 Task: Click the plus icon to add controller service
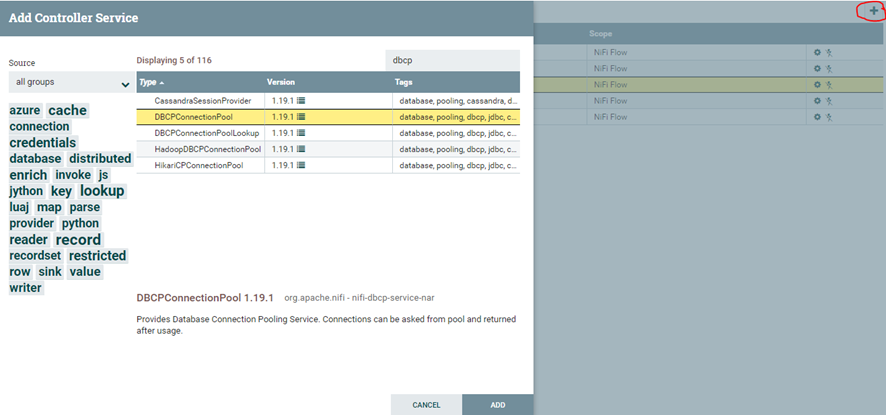point(874,11)
